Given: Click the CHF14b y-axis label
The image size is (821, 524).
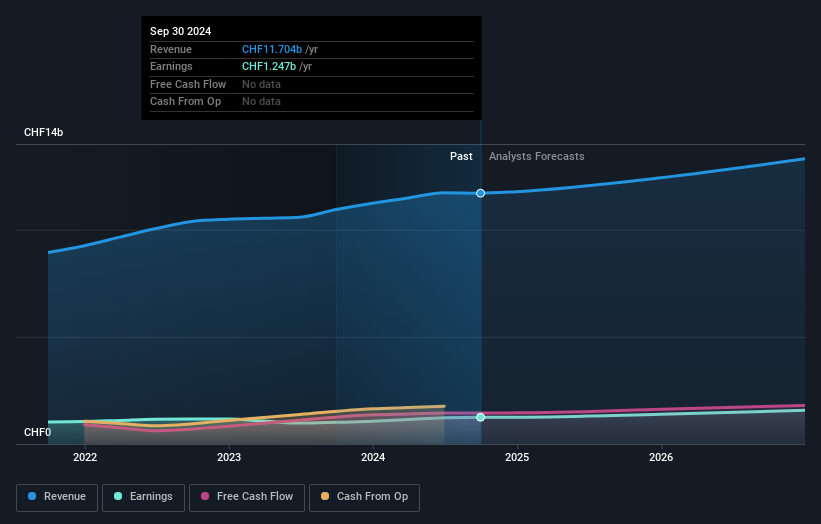Looking at the screenshot, I should 43,132.
